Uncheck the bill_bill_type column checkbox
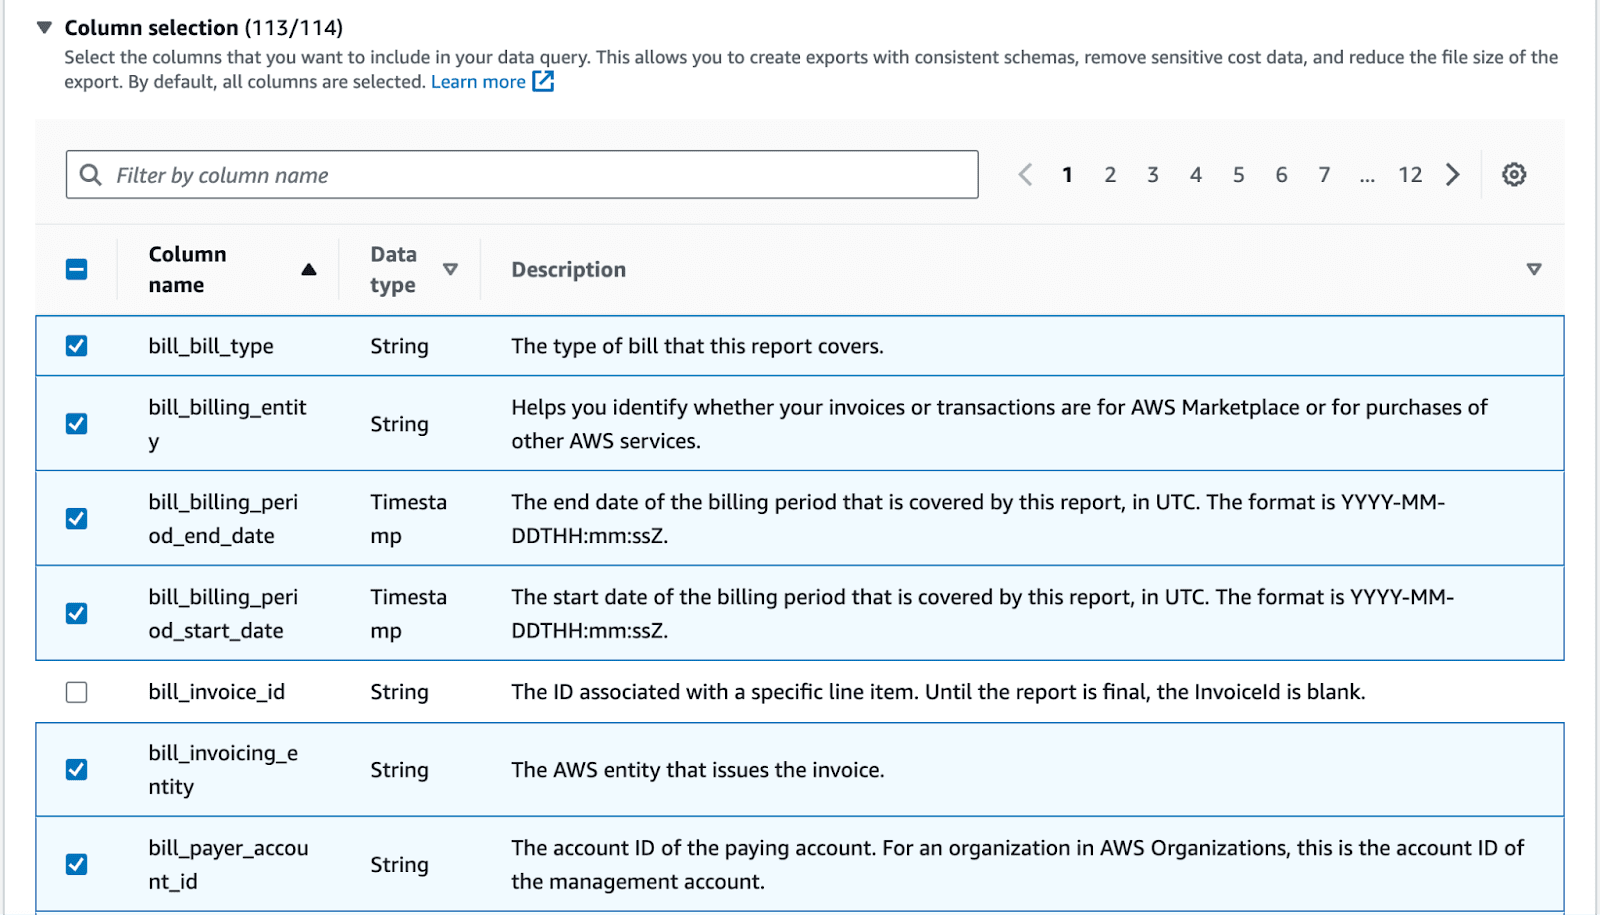 click(77, 346)
